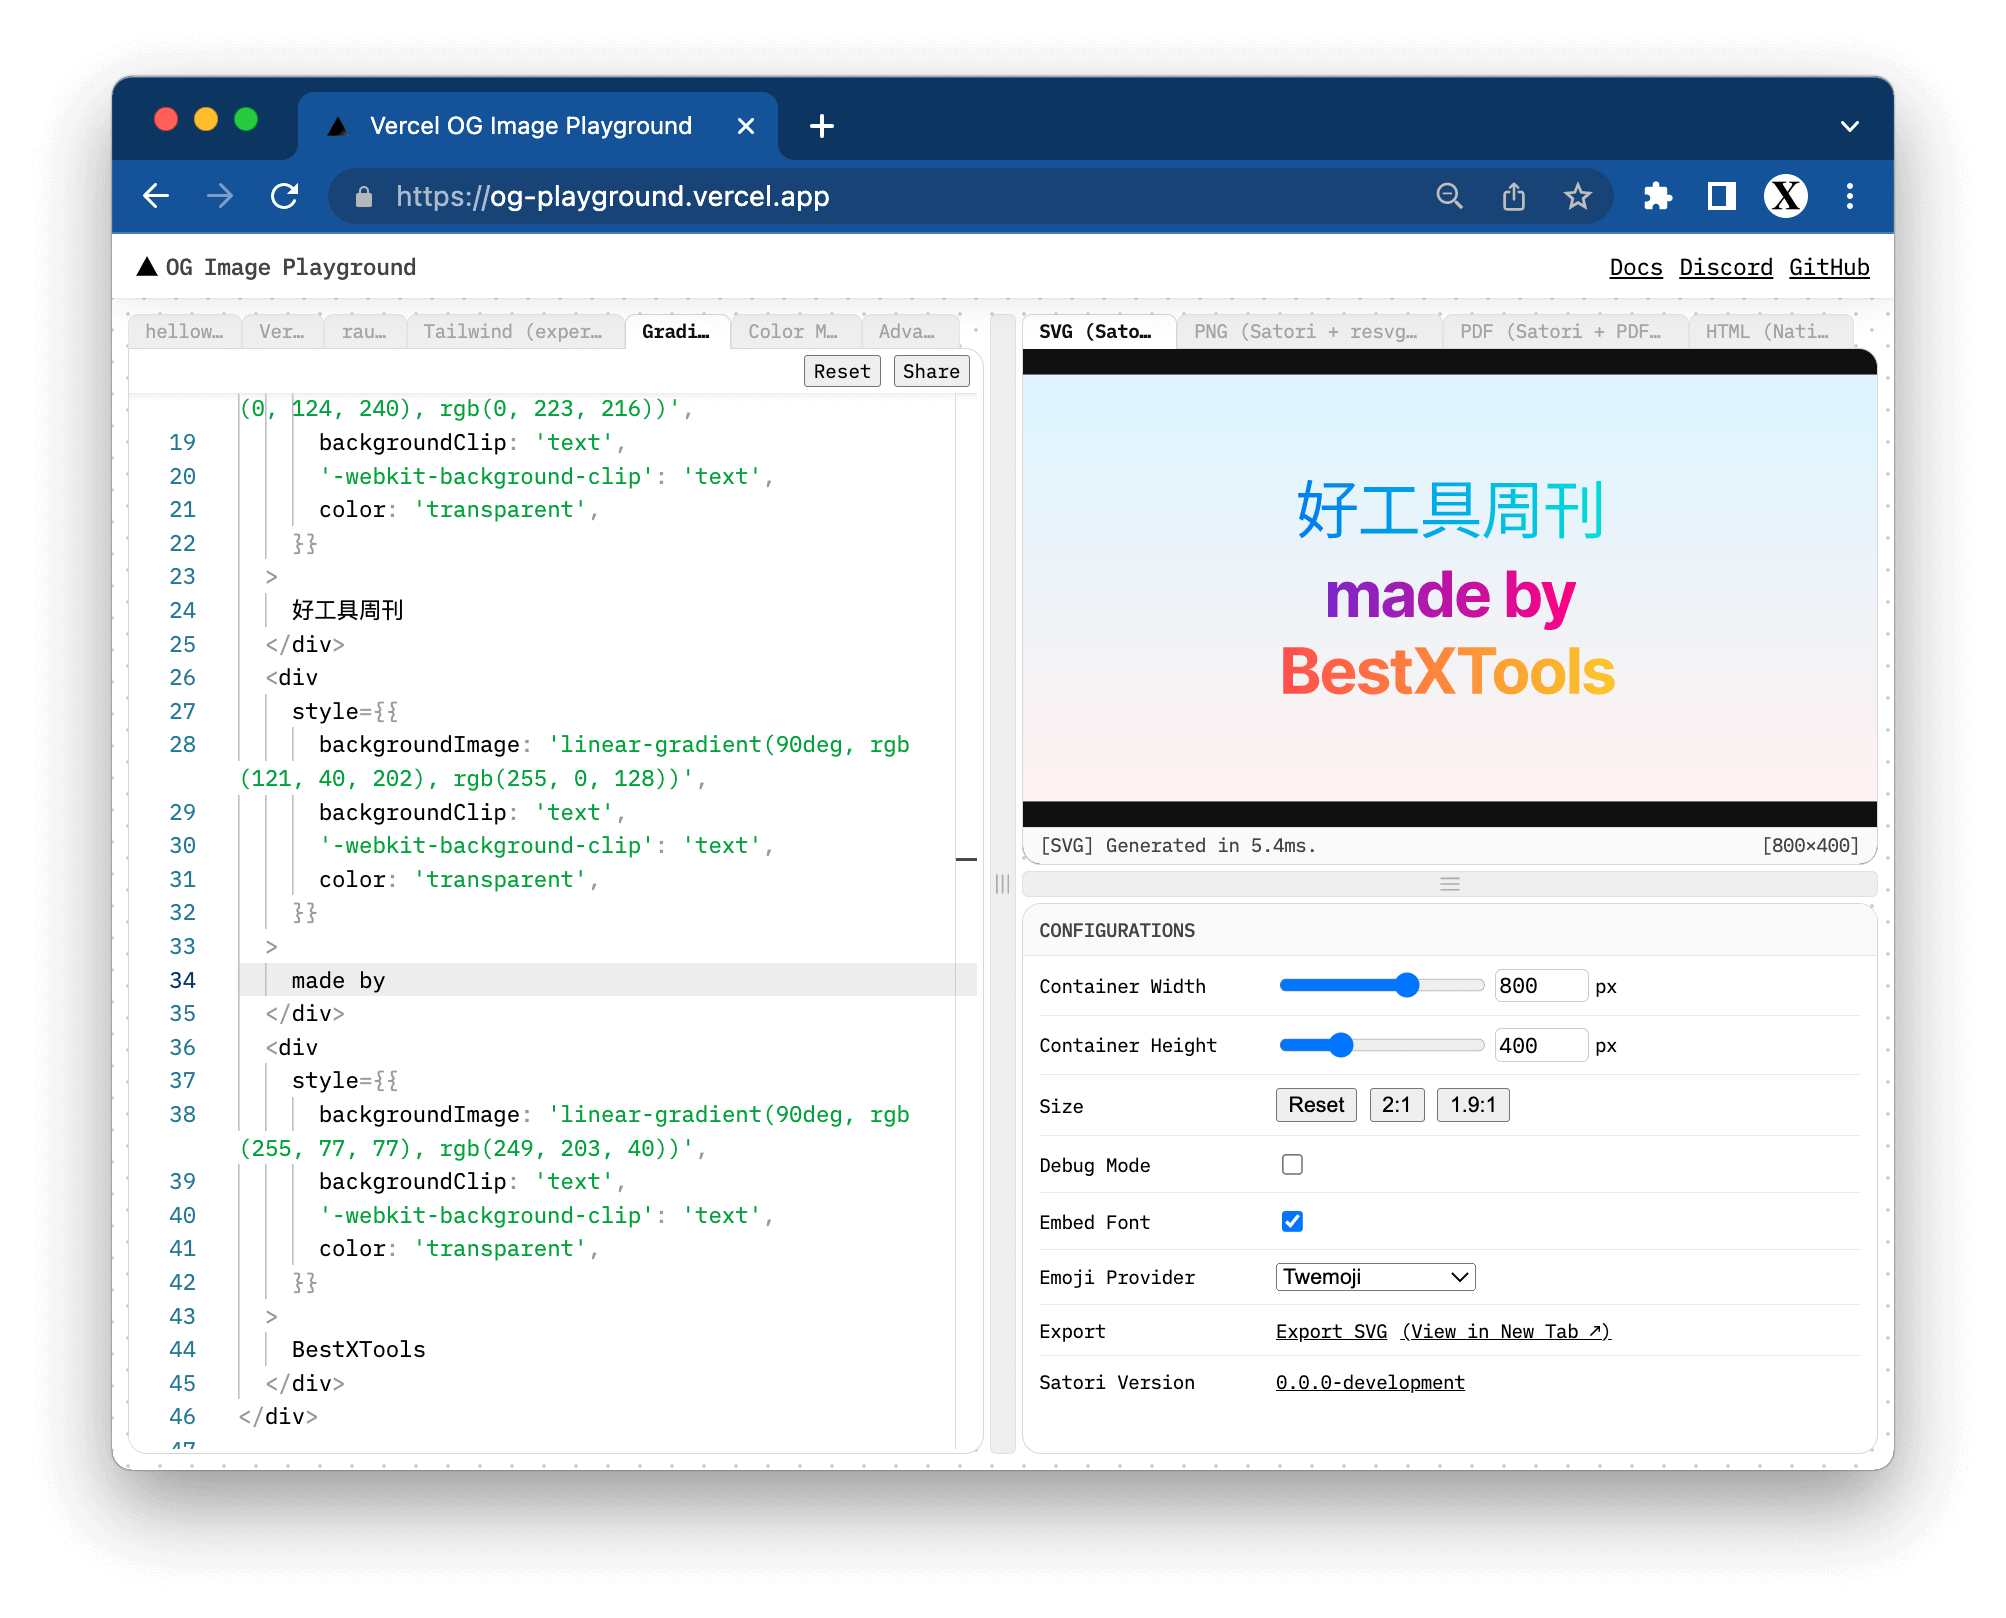This screenshot has height=1618, width=2006.
Task: Toggle the browser side panel icon
Action: coord(1721,196)
